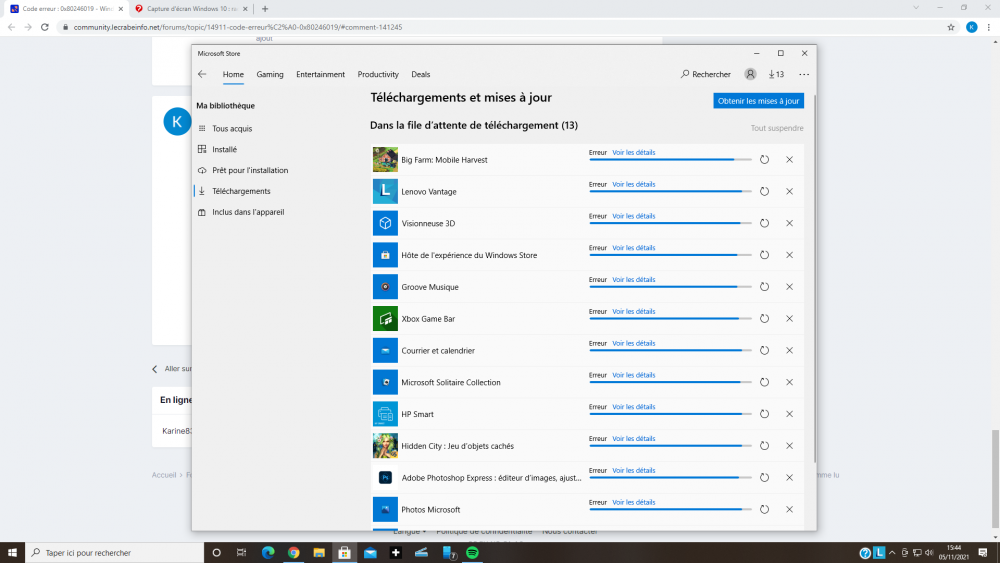1000x563 pixels.
Task: Open the Microsoft Store user account icon
Action: tap(751, 74)
